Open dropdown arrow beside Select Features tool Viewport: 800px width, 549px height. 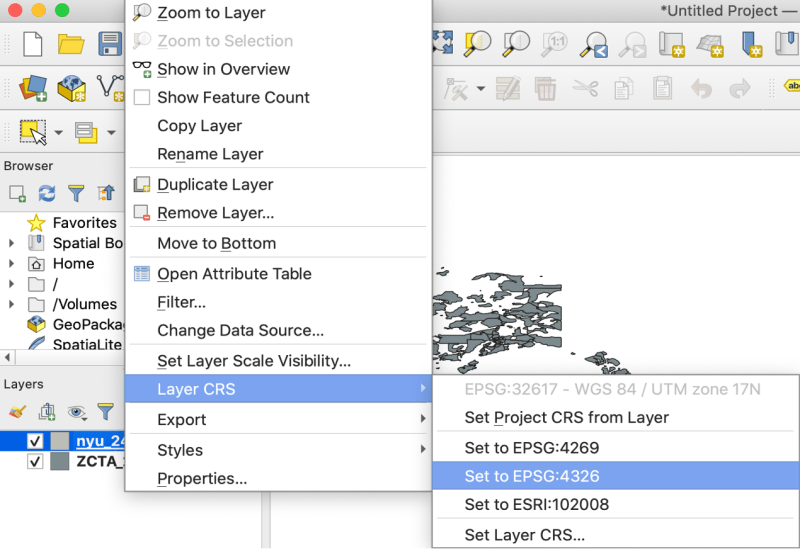pos(59,133)
